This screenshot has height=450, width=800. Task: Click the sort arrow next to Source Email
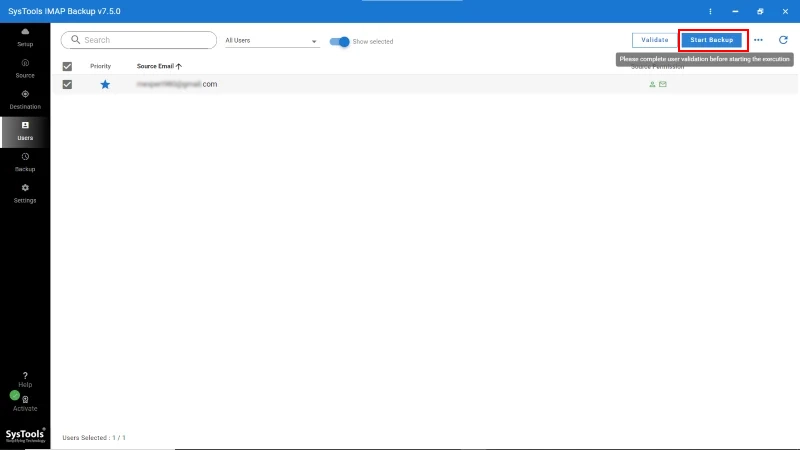(179, 66)
